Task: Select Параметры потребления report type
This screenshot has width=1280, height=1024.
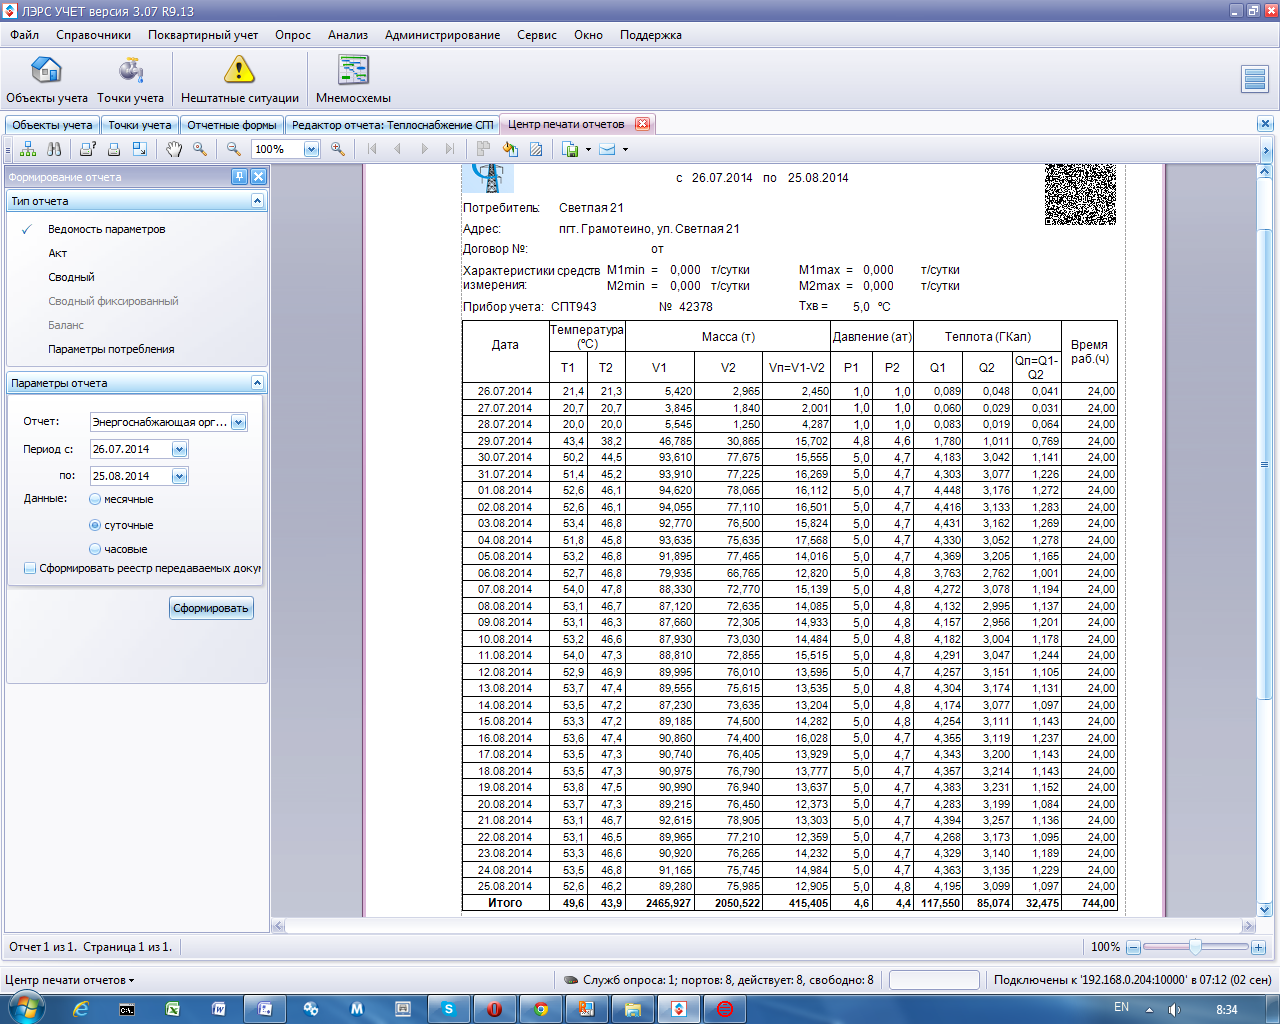Action: (111, 349)
